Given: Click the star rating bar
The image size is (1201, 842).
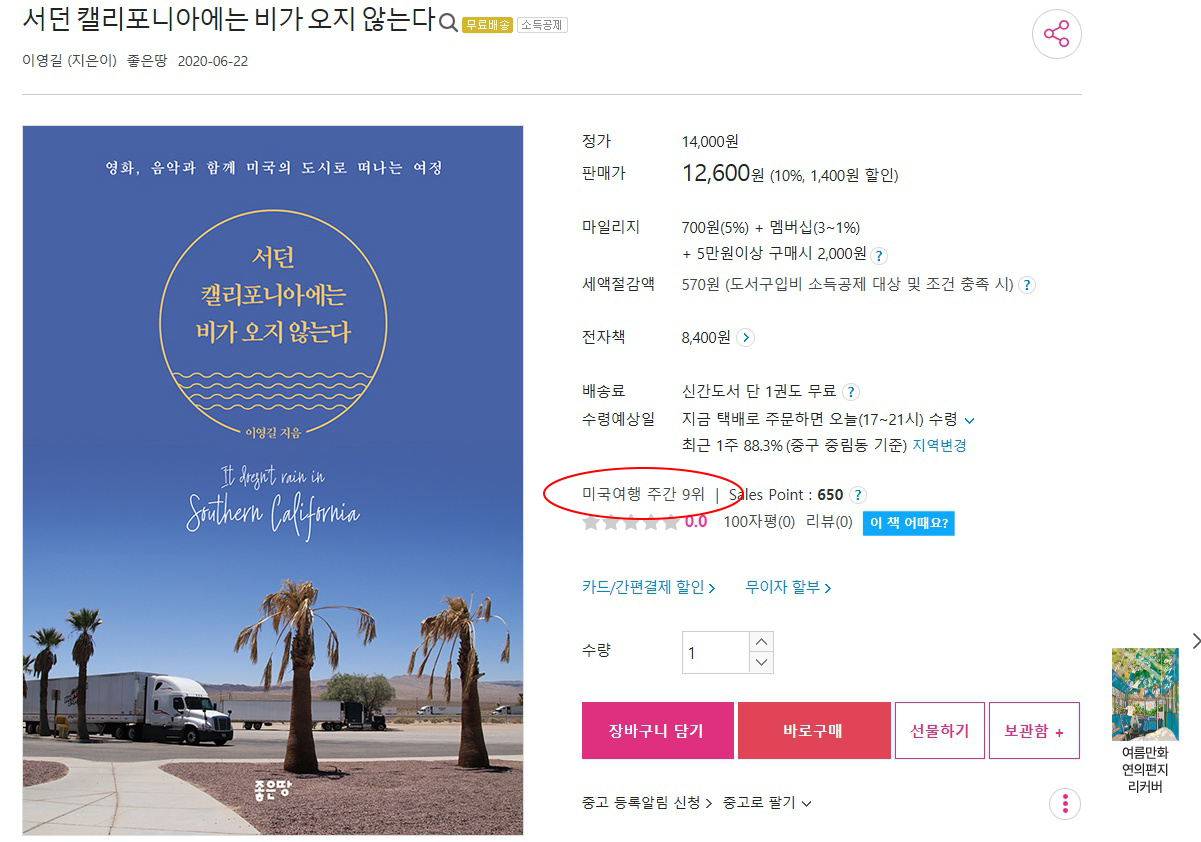Looking at the screenshot, I should pyautogui.click(x=630, y=522).
